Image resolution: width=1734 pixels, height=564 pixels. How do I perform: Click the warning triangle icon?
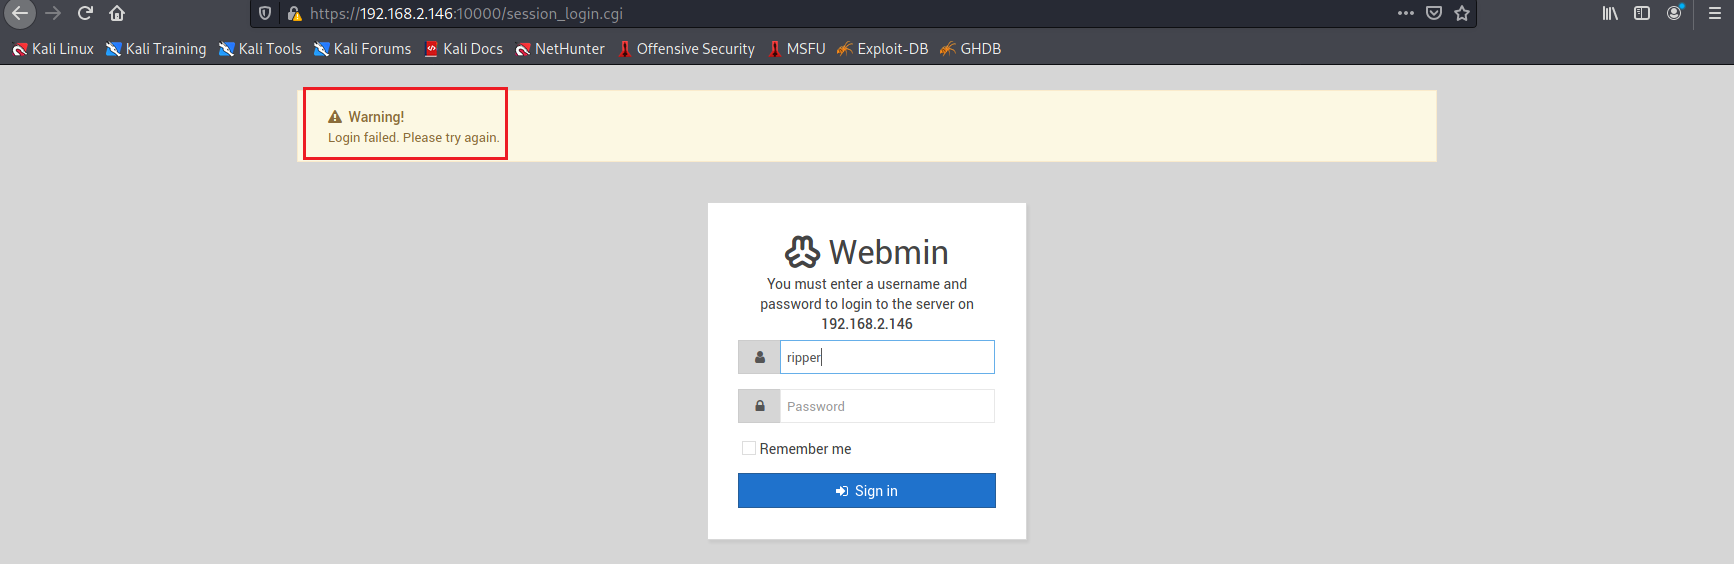[335, 117]
